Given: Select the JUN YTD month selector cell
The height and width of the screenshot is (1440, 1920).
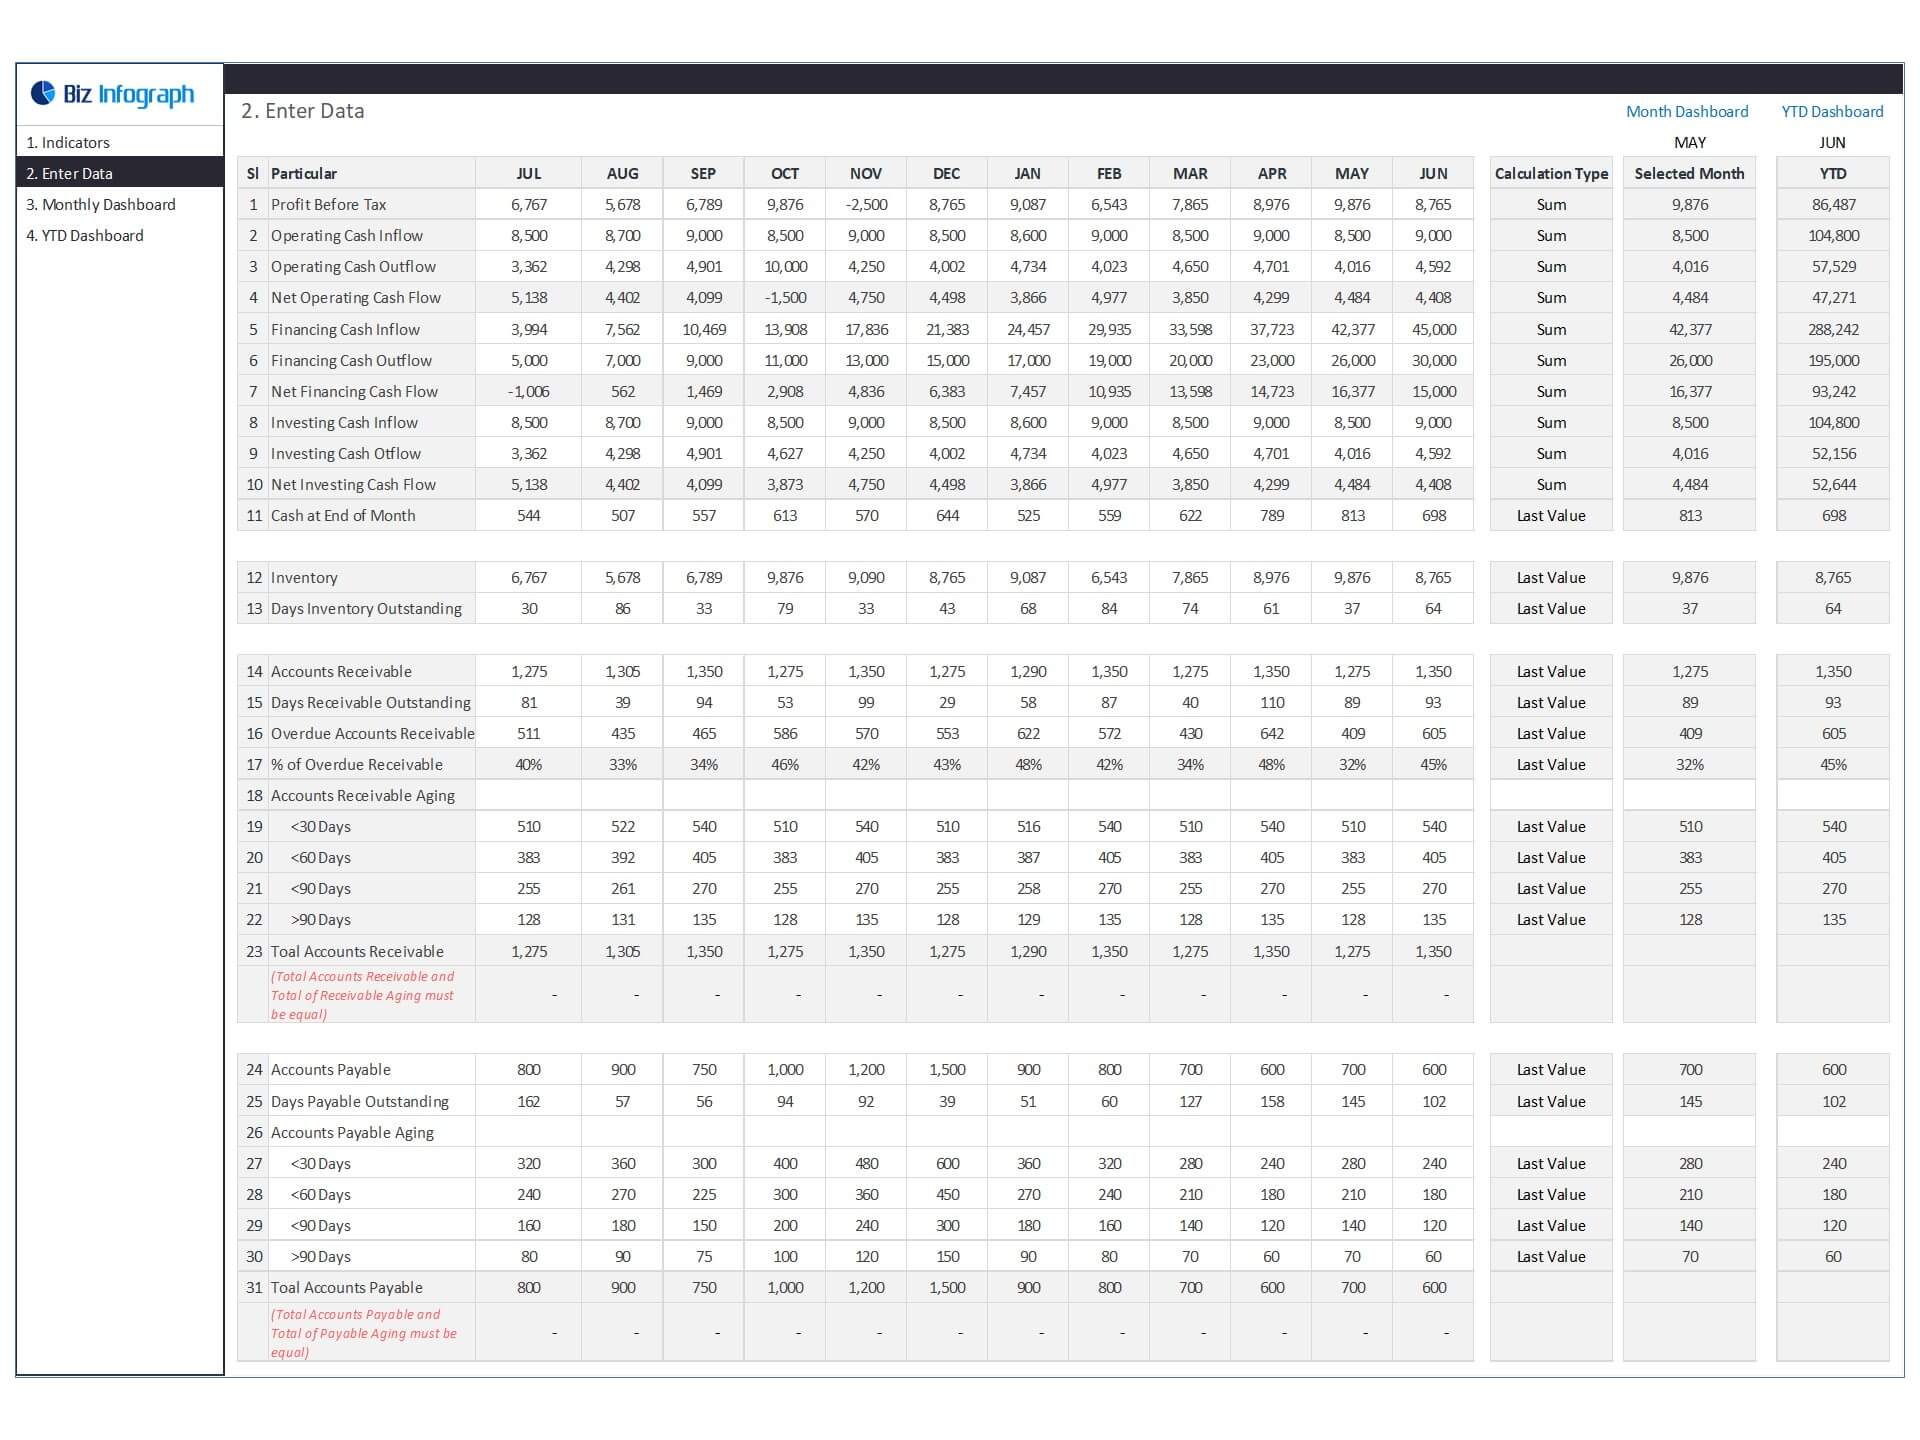Looking at the screenshot, I should [1832, 142].
